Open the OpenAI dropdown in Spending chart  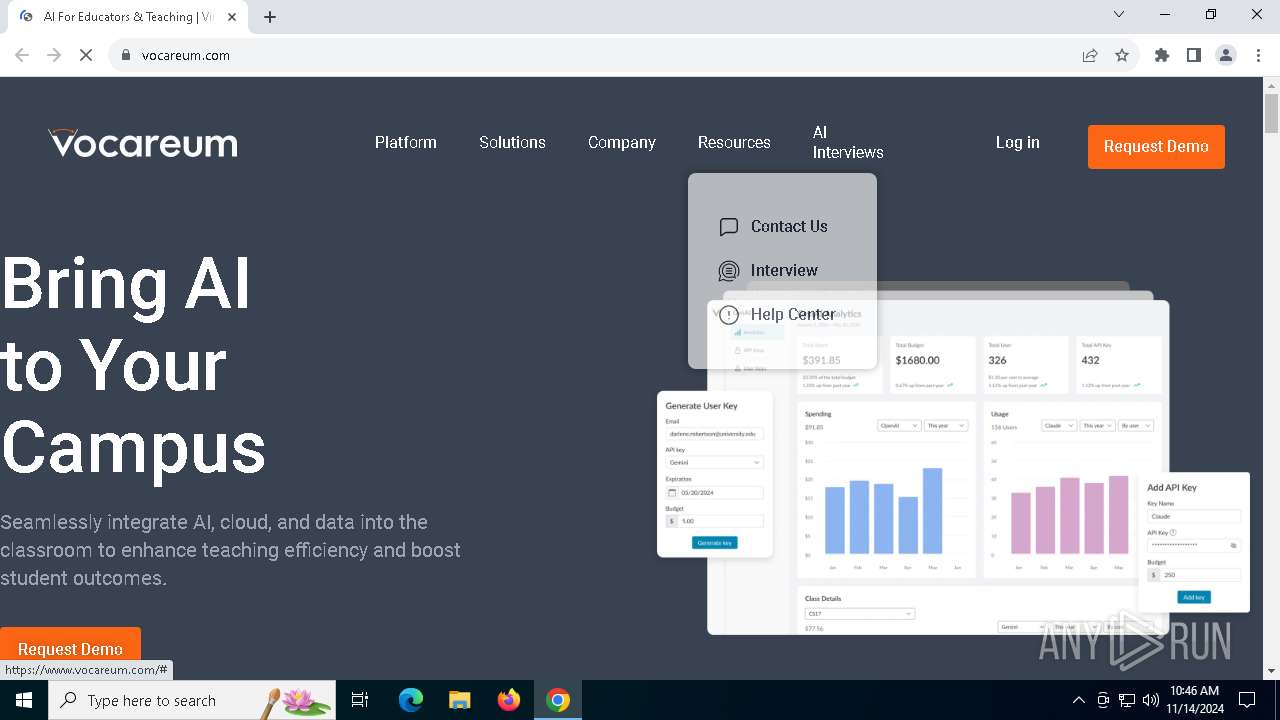(898, 425)
